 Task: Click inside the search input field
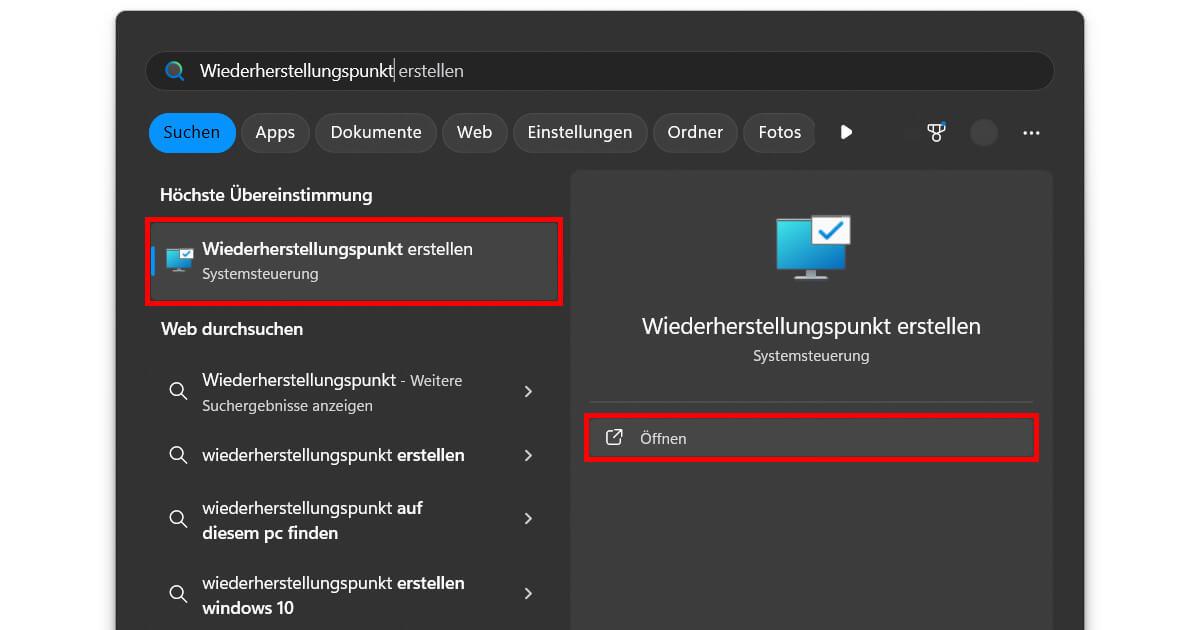600,70
